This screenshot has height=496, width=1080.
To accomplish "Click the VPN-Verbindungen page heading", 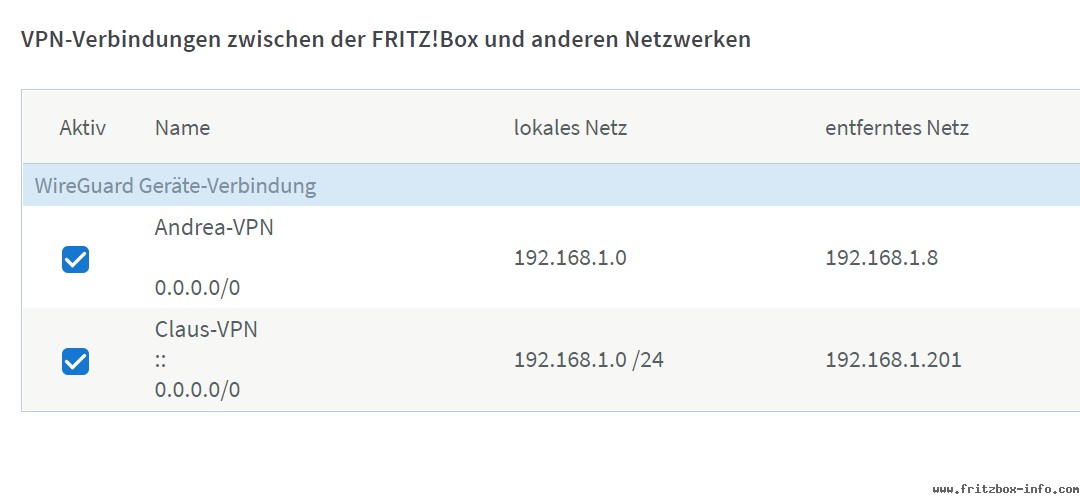I will (386, 39).
